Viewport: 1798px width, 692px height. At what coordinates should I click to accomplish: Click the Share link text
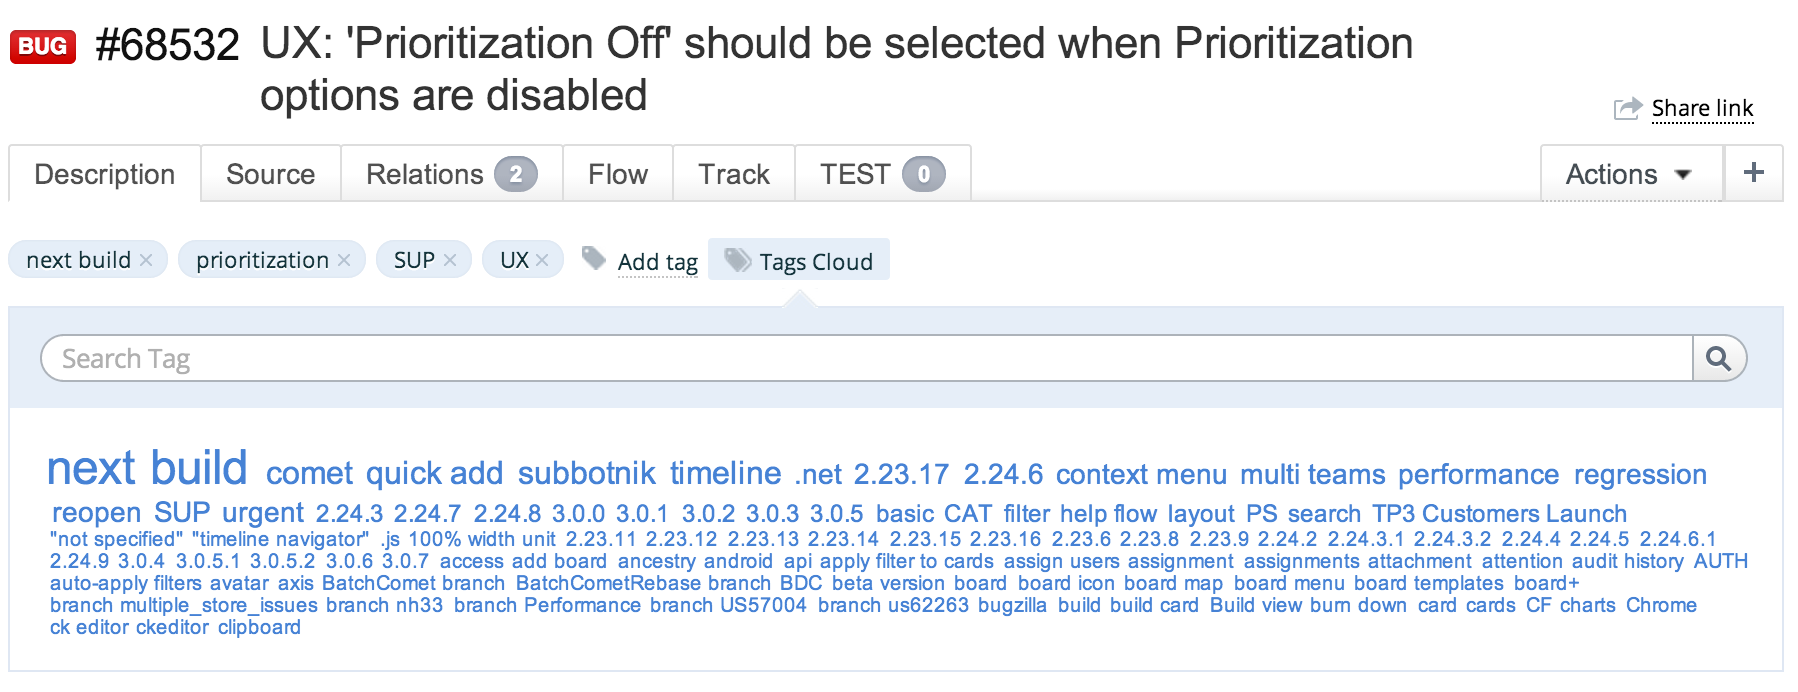1702,108
